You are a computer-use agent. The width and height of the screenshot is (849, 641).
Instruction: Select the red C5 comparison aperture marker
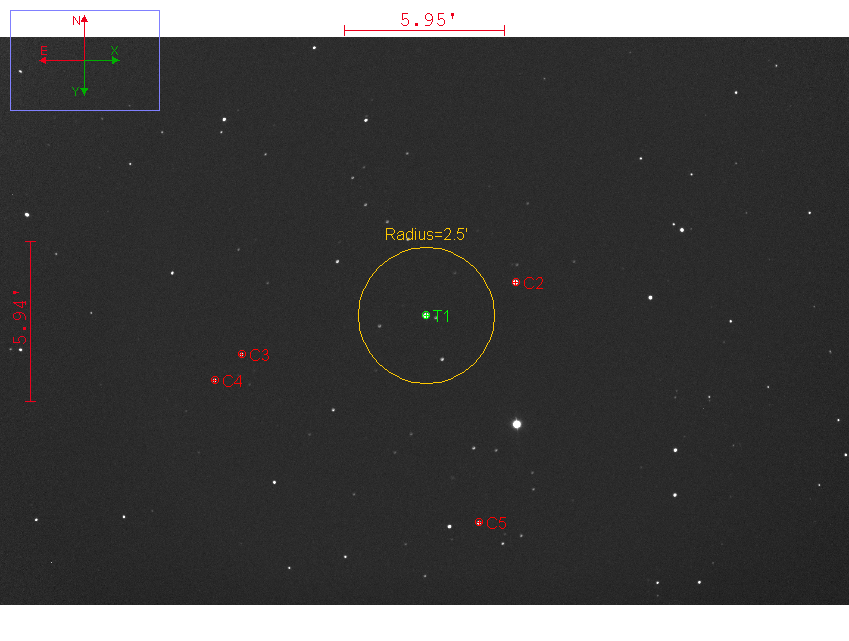[479, 522]
